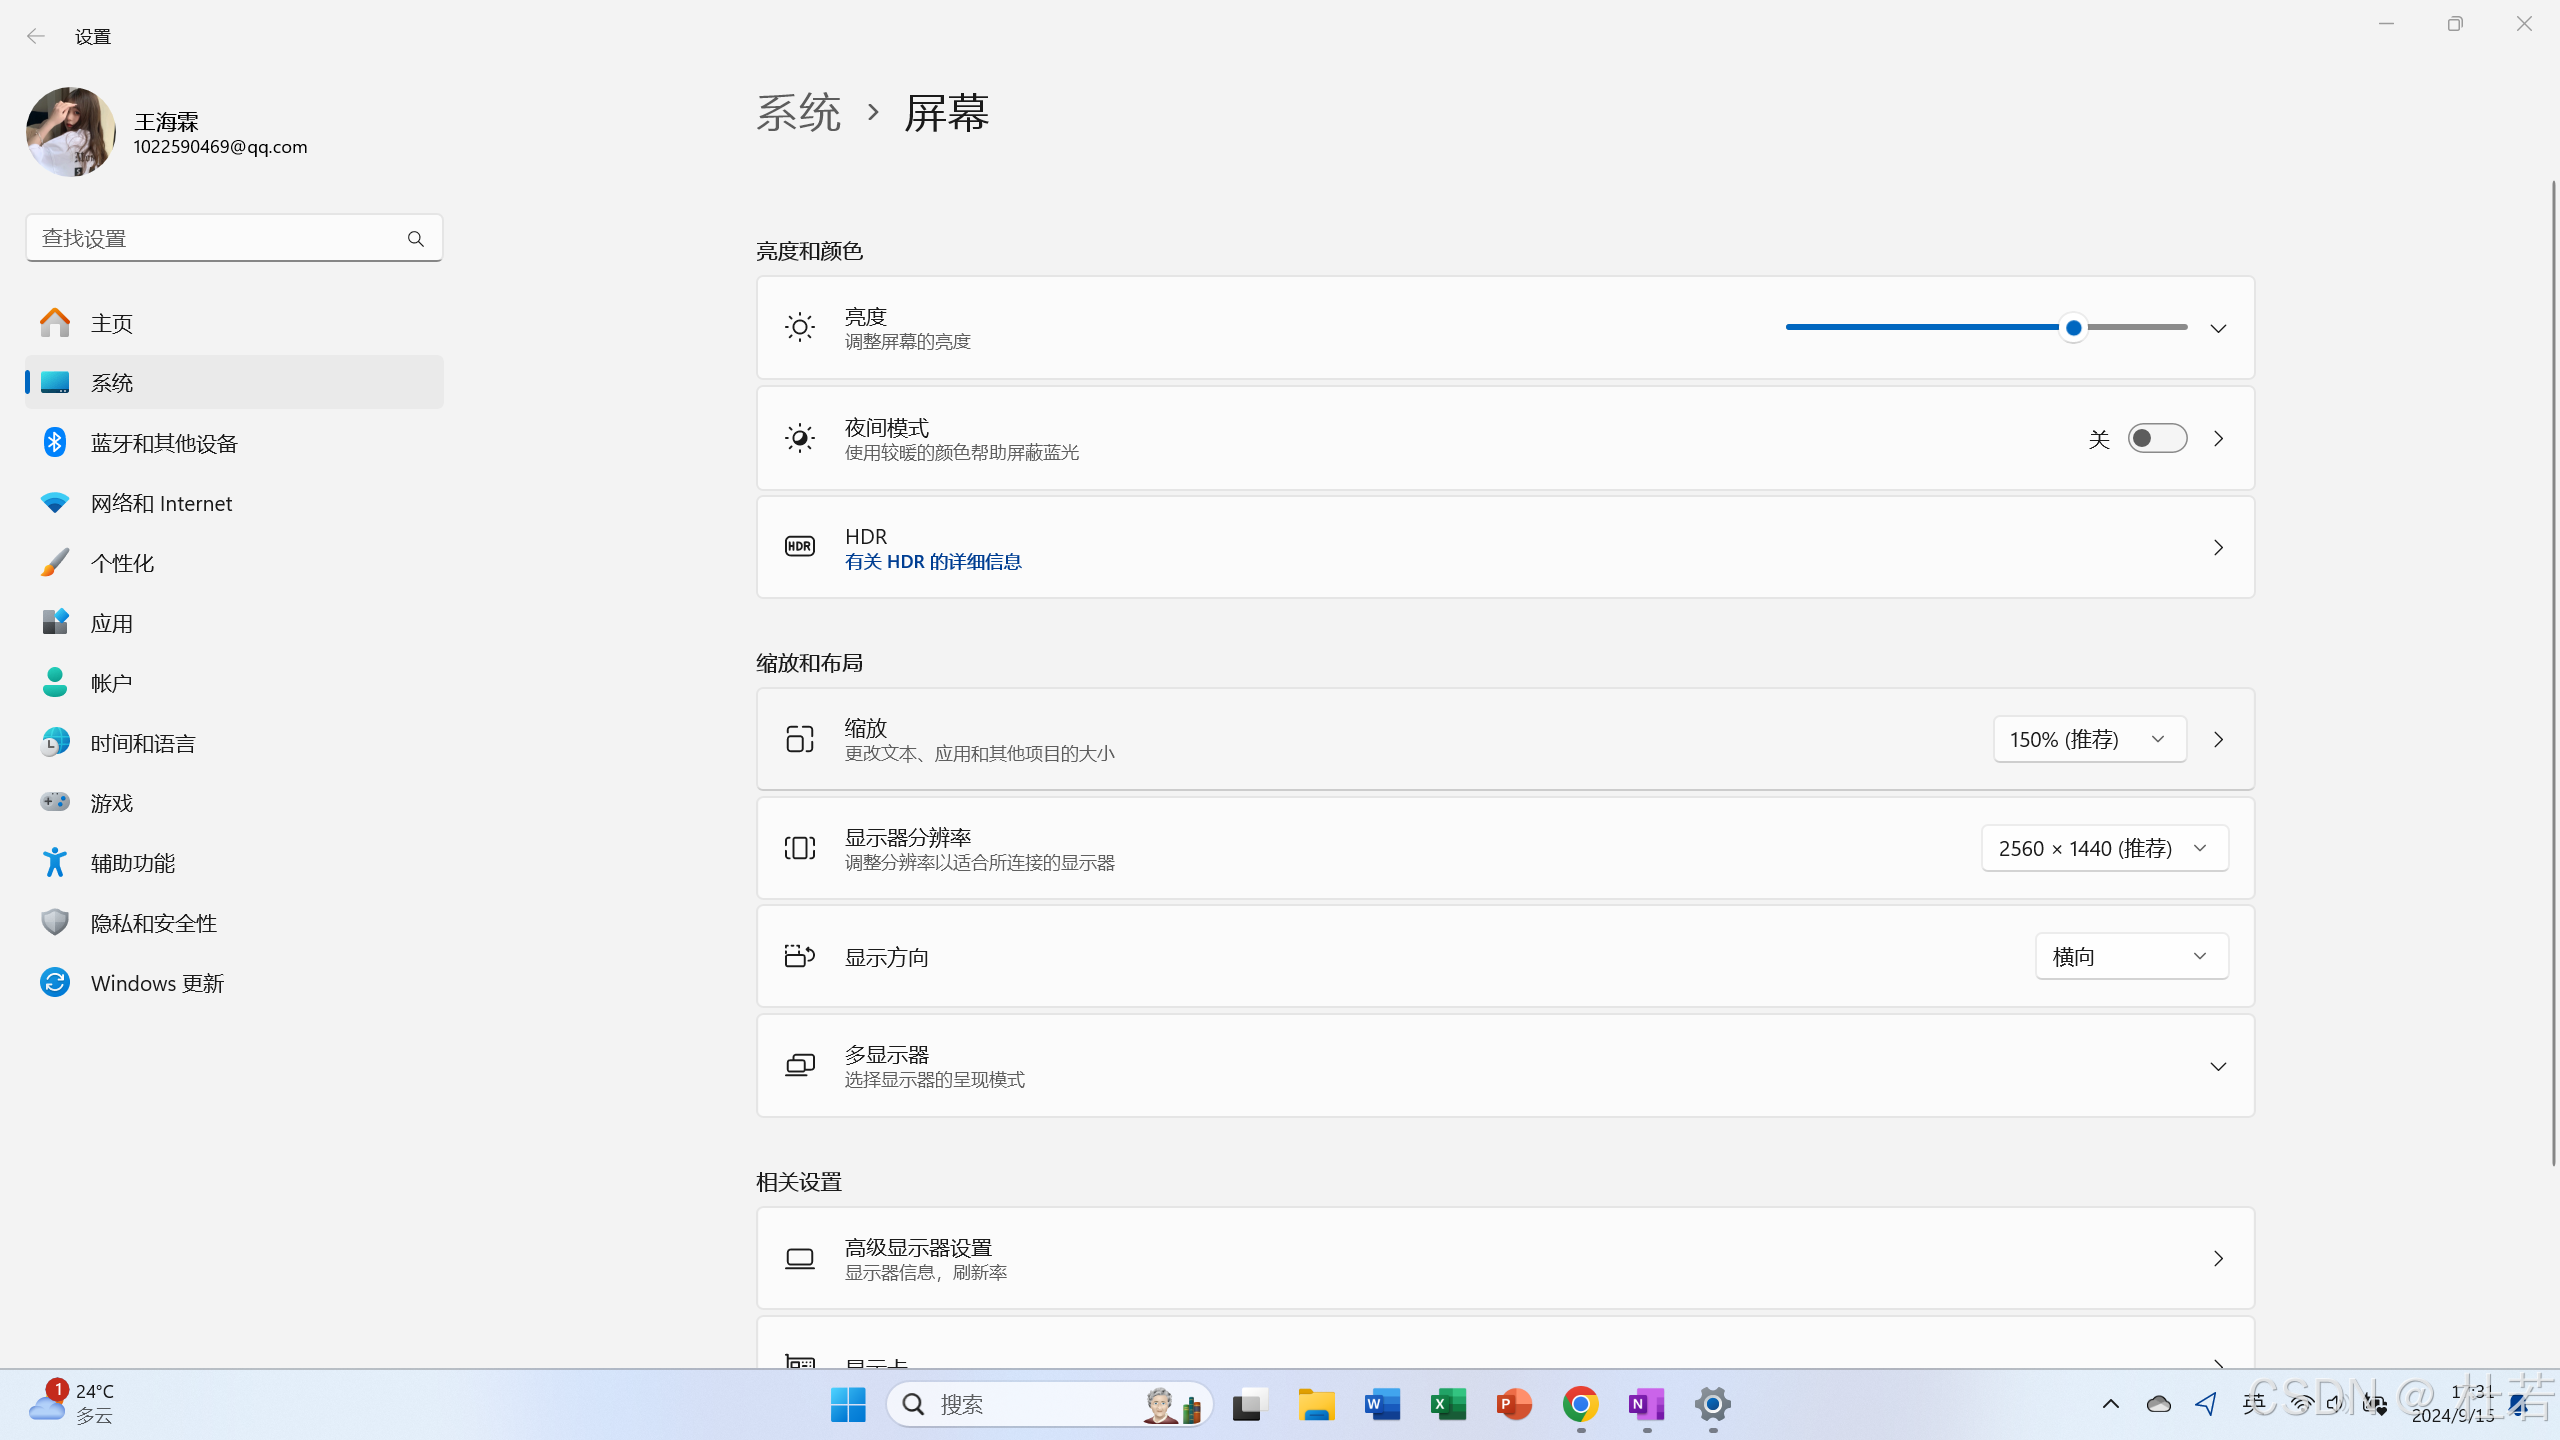The width and height of the screenshot is (2560, 1440).
Task: Open the 2560 × 1440 resolution dropdown
Action: point(2104,848)
